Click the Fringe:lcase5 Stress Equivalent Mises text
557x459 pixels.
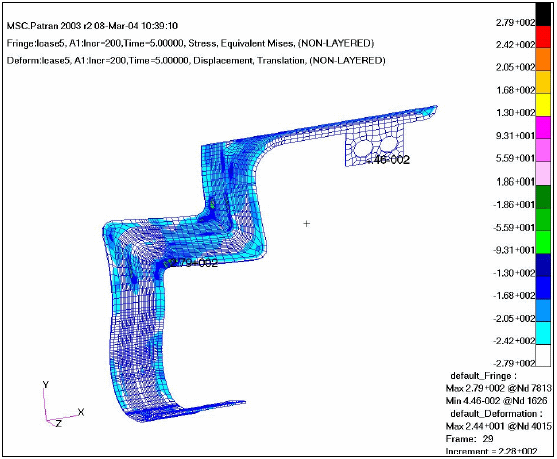pos(190,43)
